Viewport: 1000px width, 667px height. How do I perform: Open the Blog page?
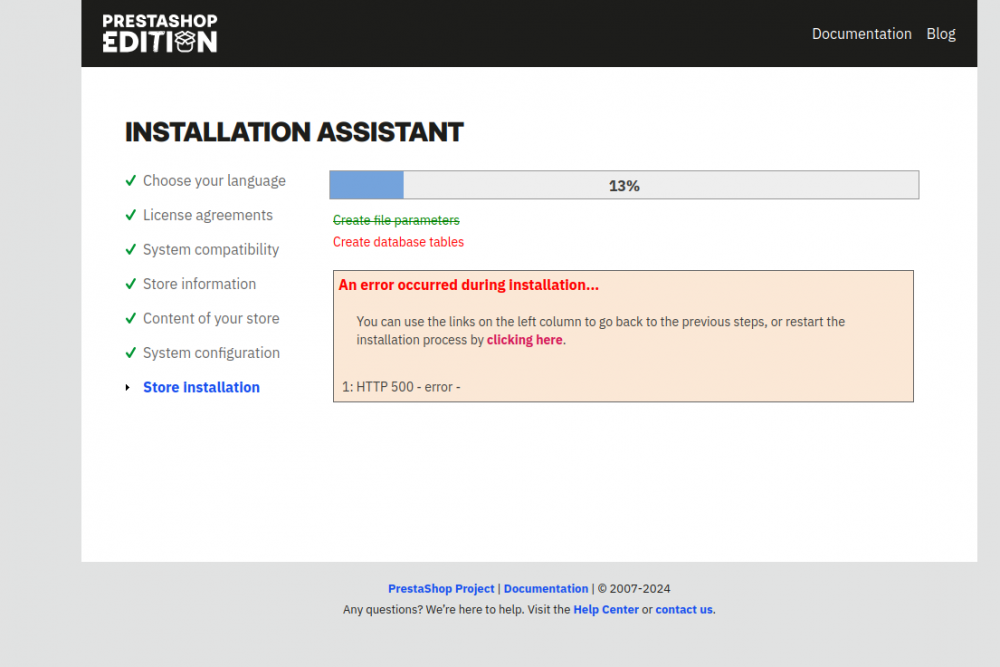(x=940, y=33)
